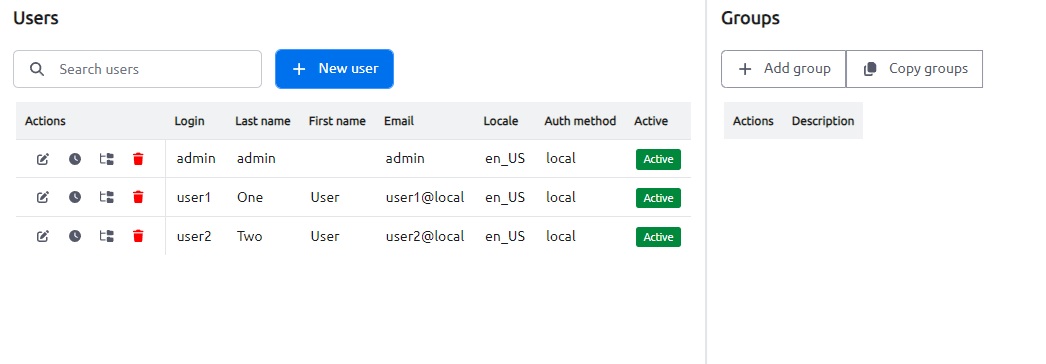Create a New user

point(334,69)
